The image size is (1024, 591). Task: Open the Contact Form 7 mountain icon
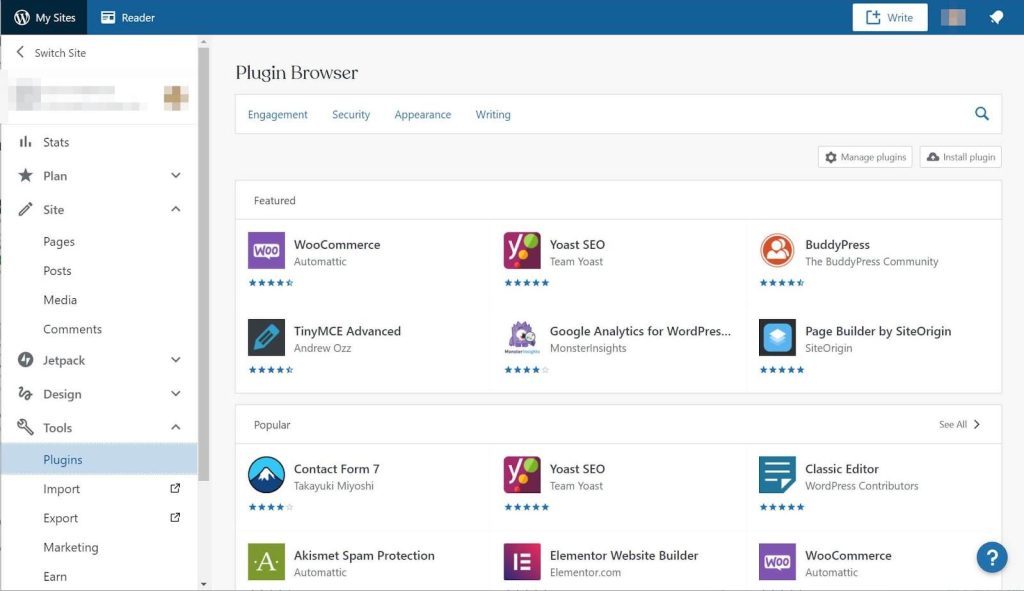tap(266, 475)
